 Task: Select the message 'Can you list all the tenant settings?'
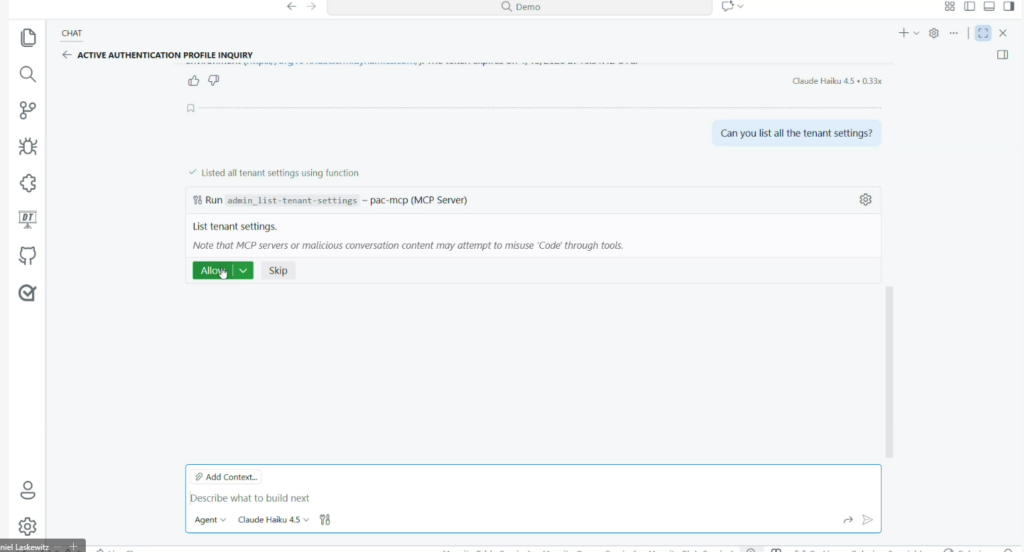coord(796,133)
